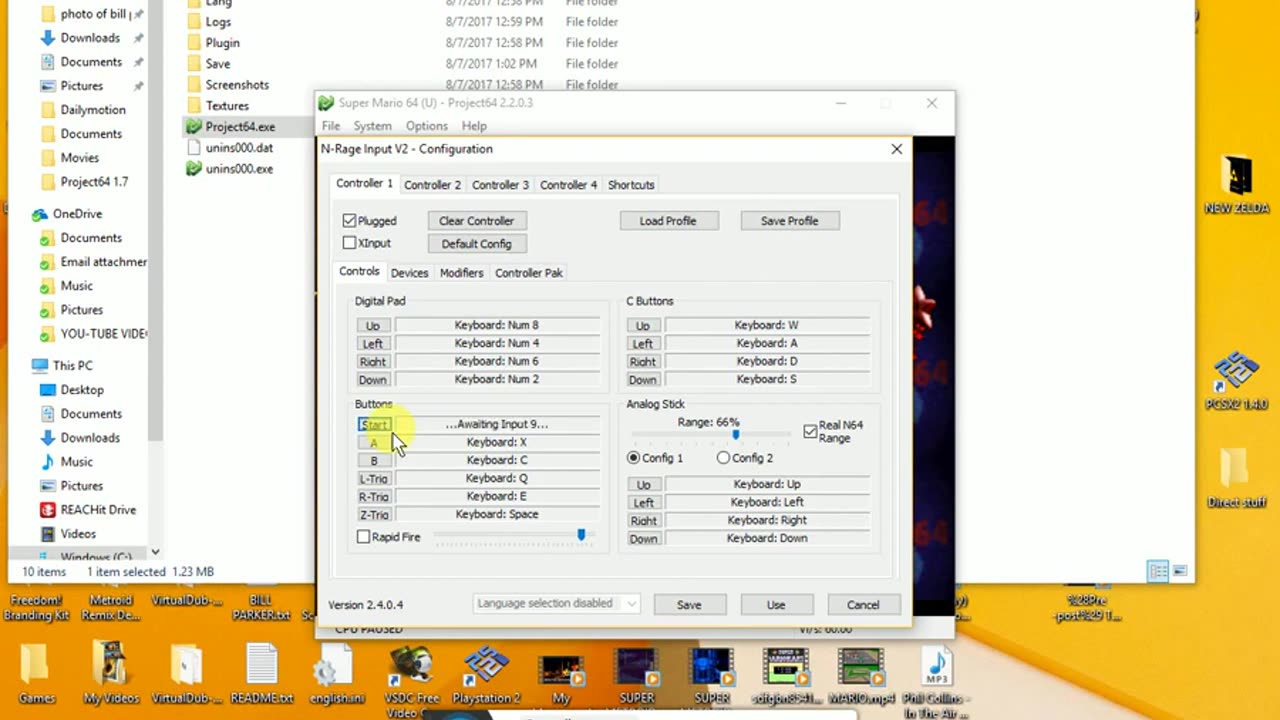Toggle the Rapid Fire checkbox

pyautogui.click(x=364, y=537)
